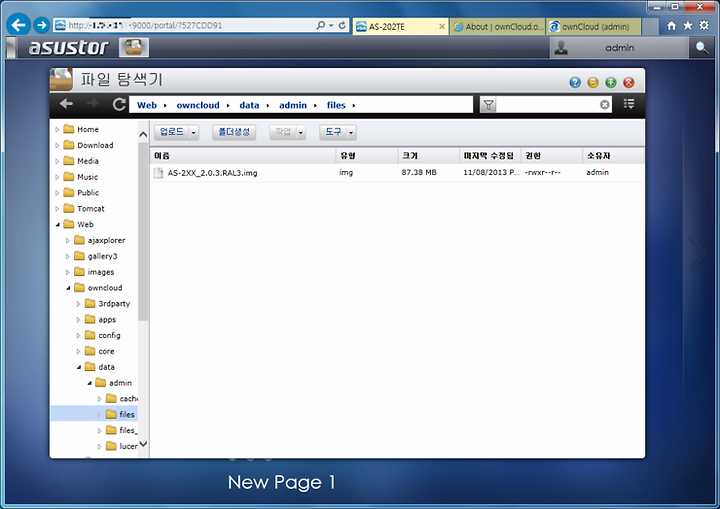Sort by 소유자 owner column header

[614, 156]
